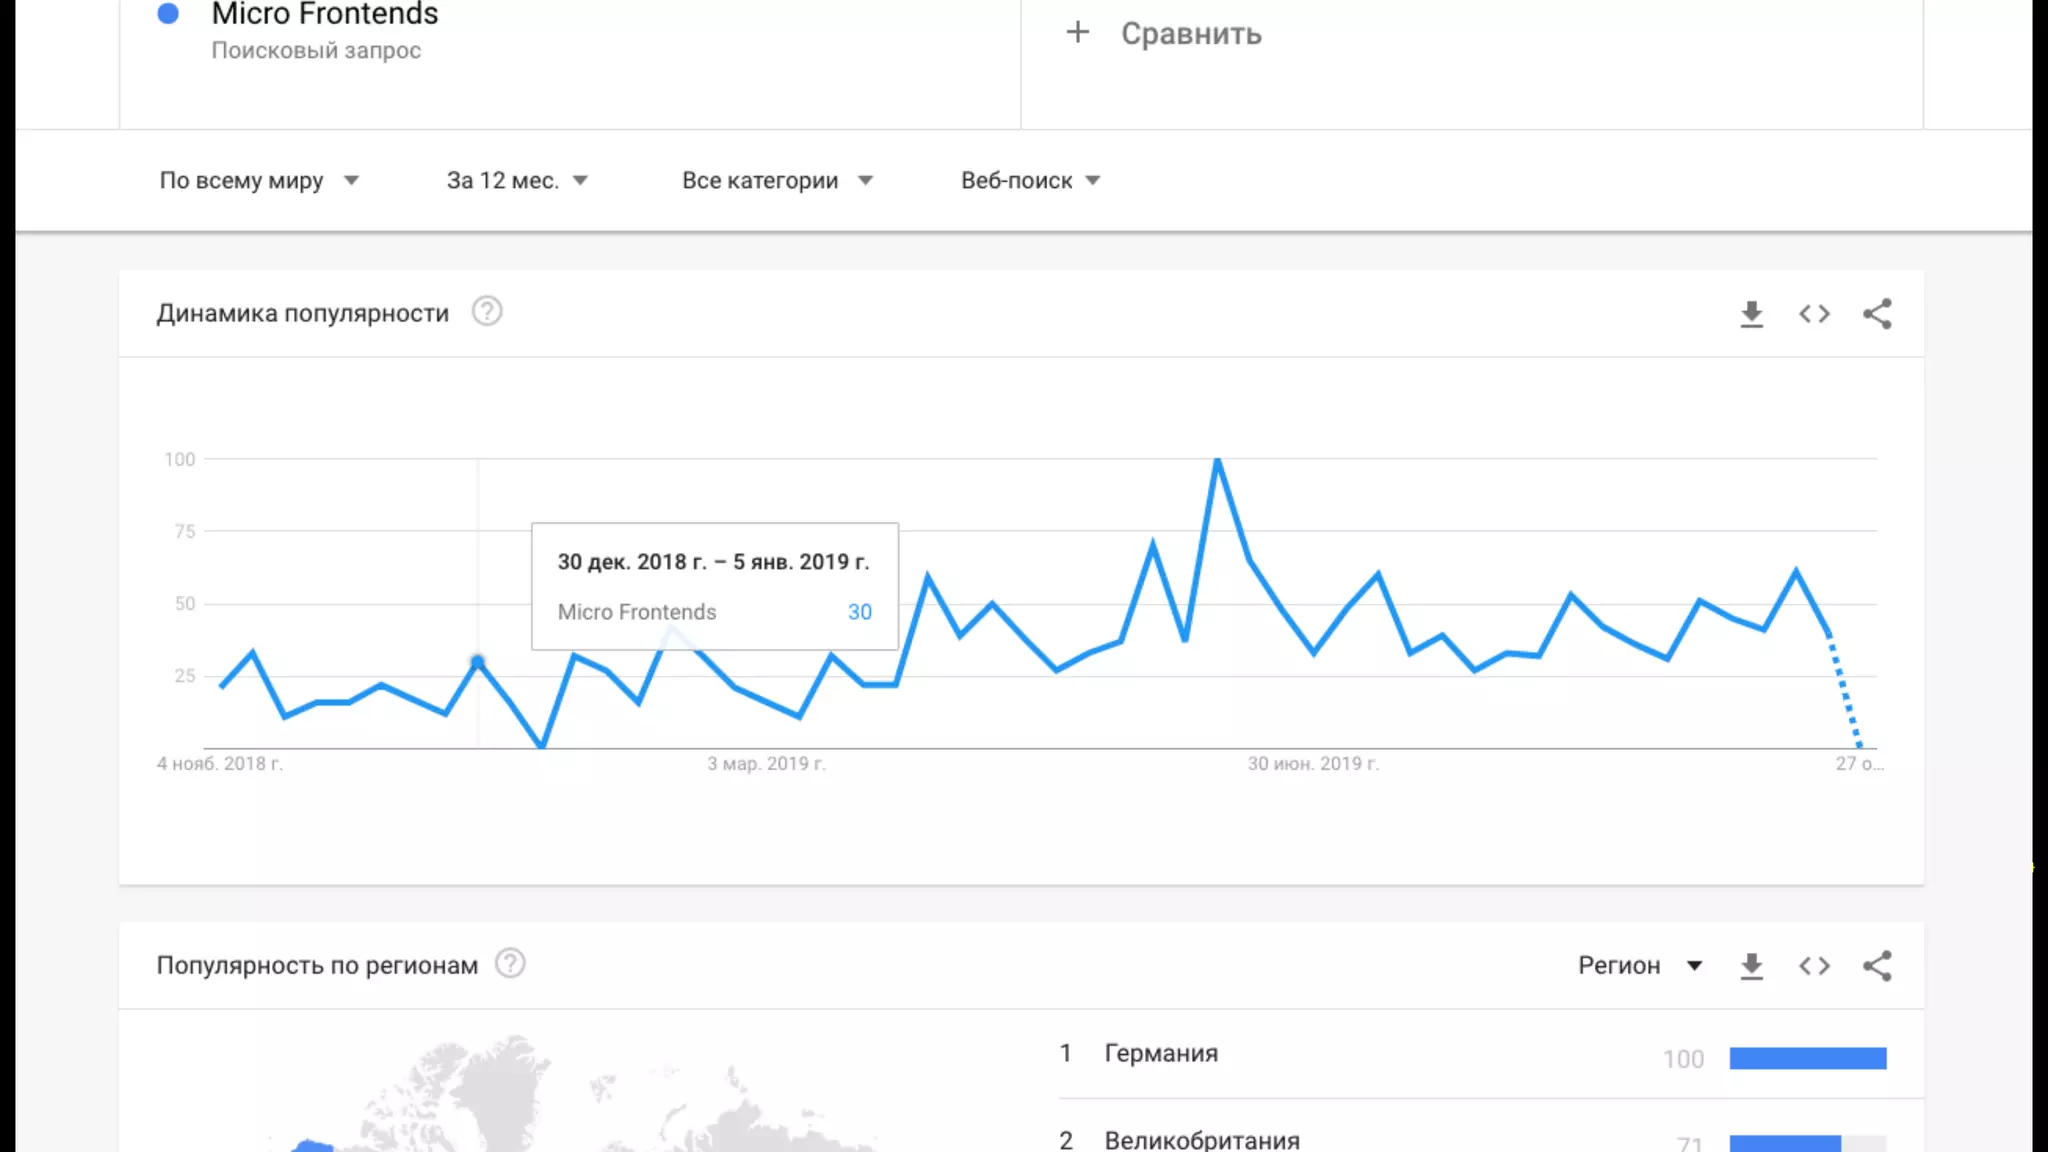Screen dimensions: 2048x1152
Task: Edit the Micro Frontends search term
Action: [x=325, y=15]
